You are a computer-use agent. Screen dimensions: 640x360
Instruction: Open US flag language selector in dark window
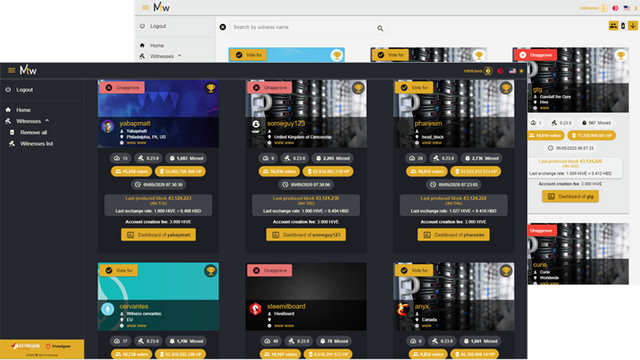click(512, 71)
